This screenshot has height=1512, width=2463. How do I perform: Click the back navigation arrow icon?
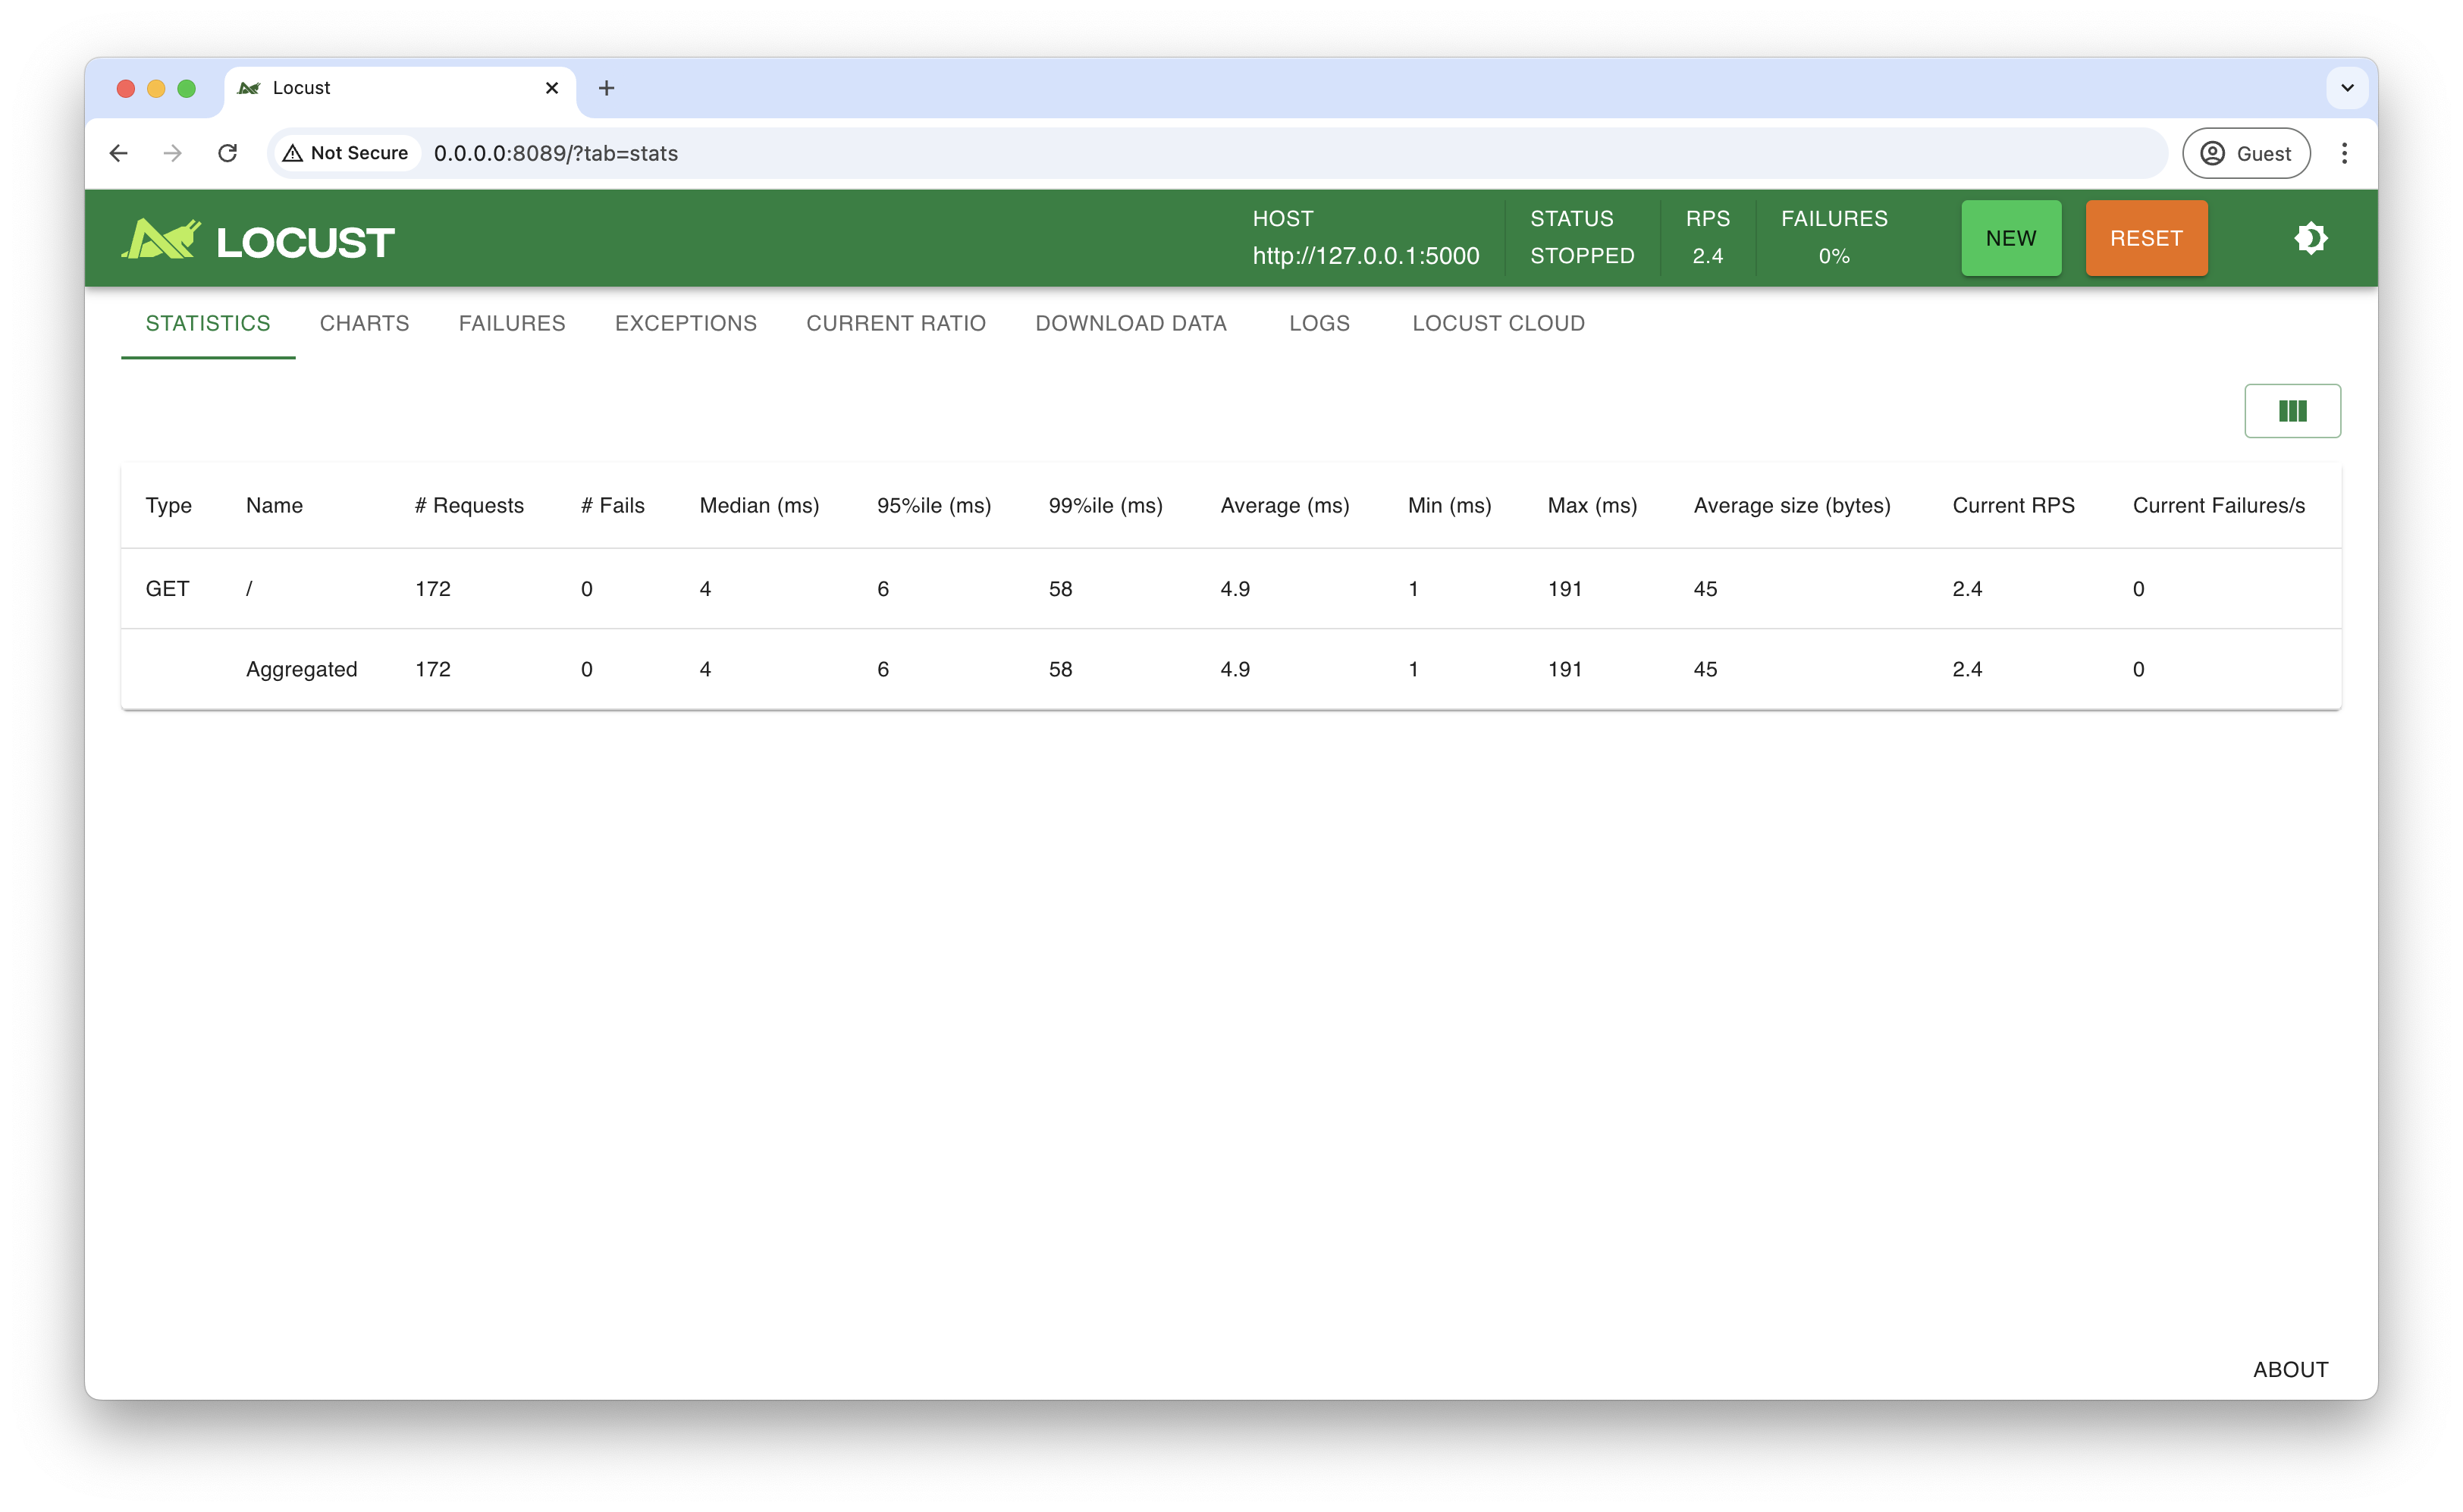pos(119,153)
